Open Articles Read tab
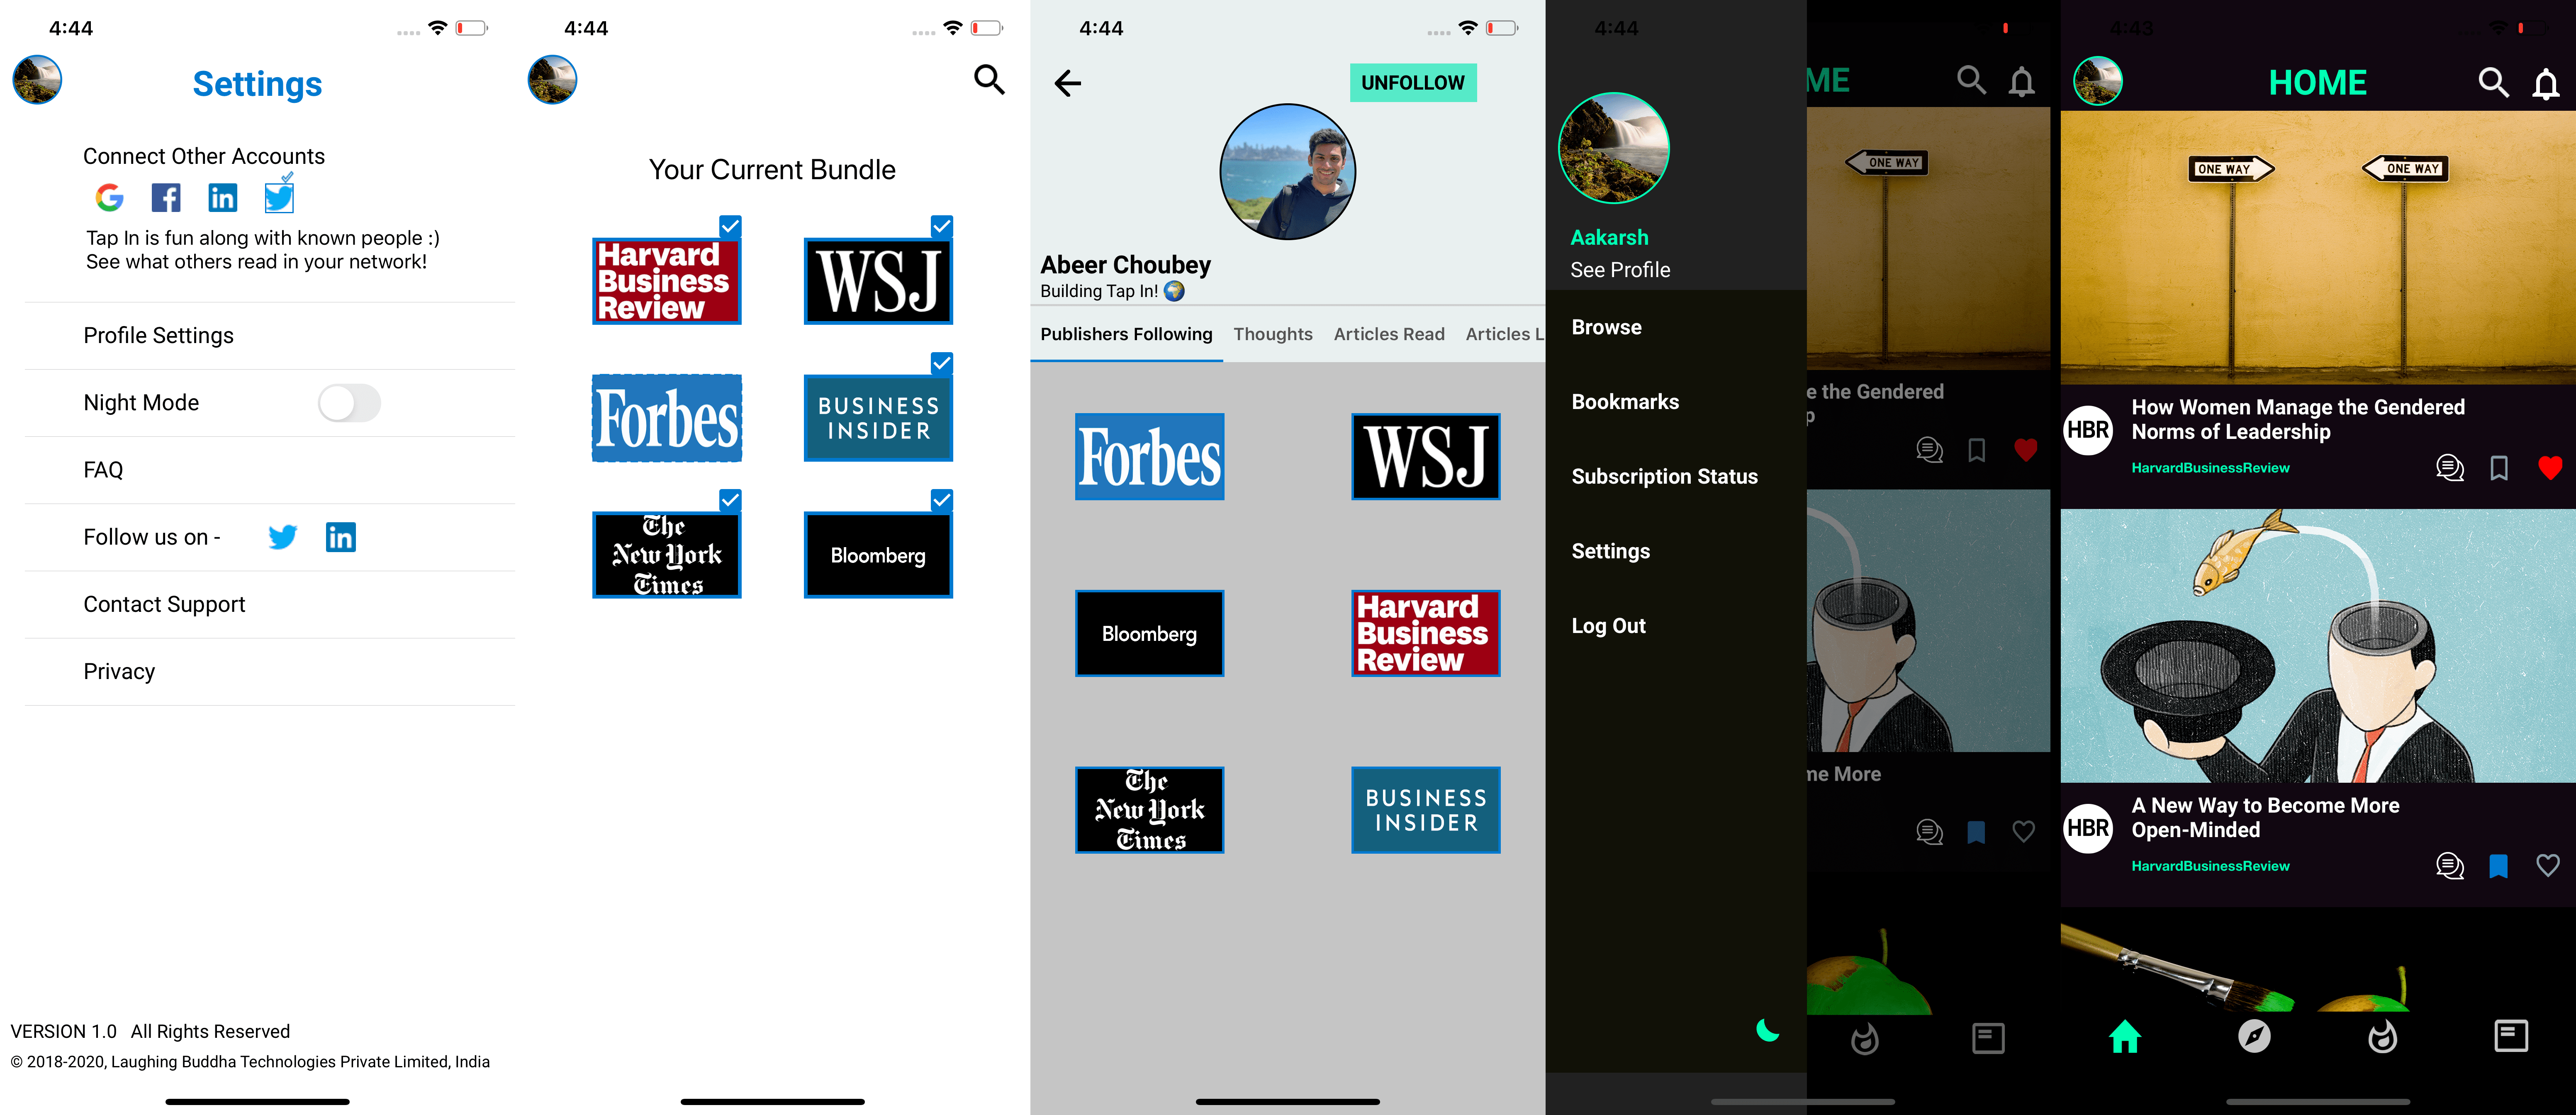Image resolution: width=2576 pixels, height=1115 pixels. coord(1388,334)
